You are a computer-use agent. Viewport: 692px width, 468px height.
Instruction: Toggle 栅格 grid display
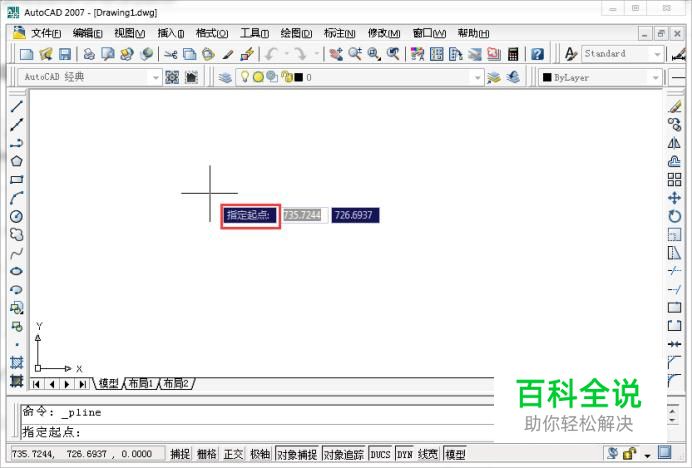tap(207, 454)
